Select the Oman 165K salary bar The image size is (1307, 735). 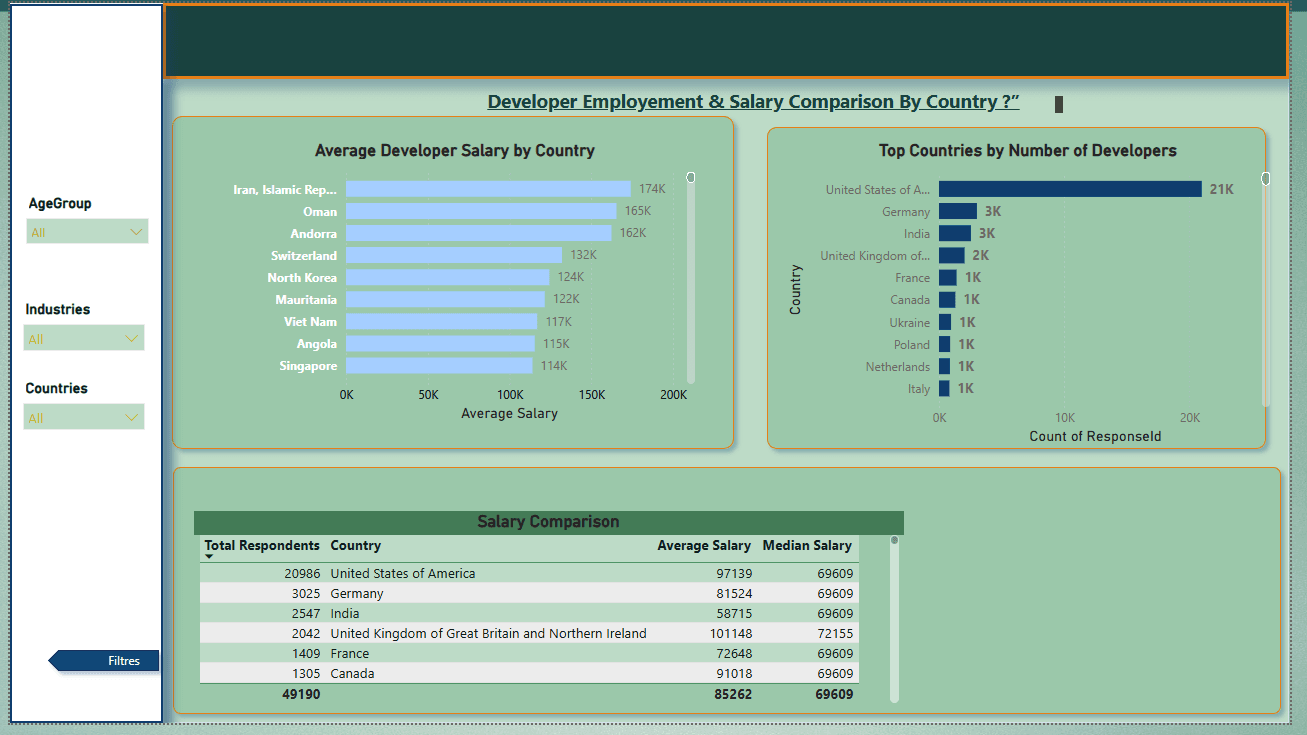click(x=481, y=211)
